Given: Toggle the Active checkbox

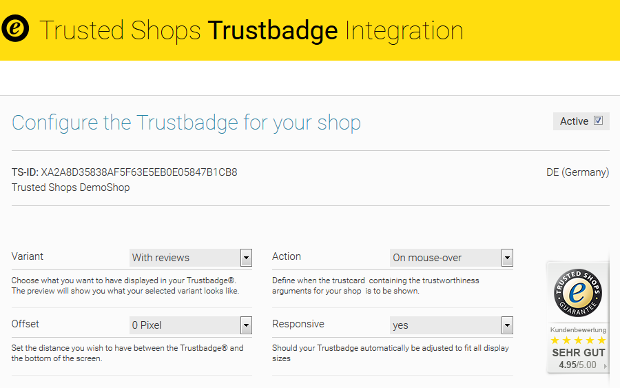Looking at the screenshot, I should tap(599, 121).
